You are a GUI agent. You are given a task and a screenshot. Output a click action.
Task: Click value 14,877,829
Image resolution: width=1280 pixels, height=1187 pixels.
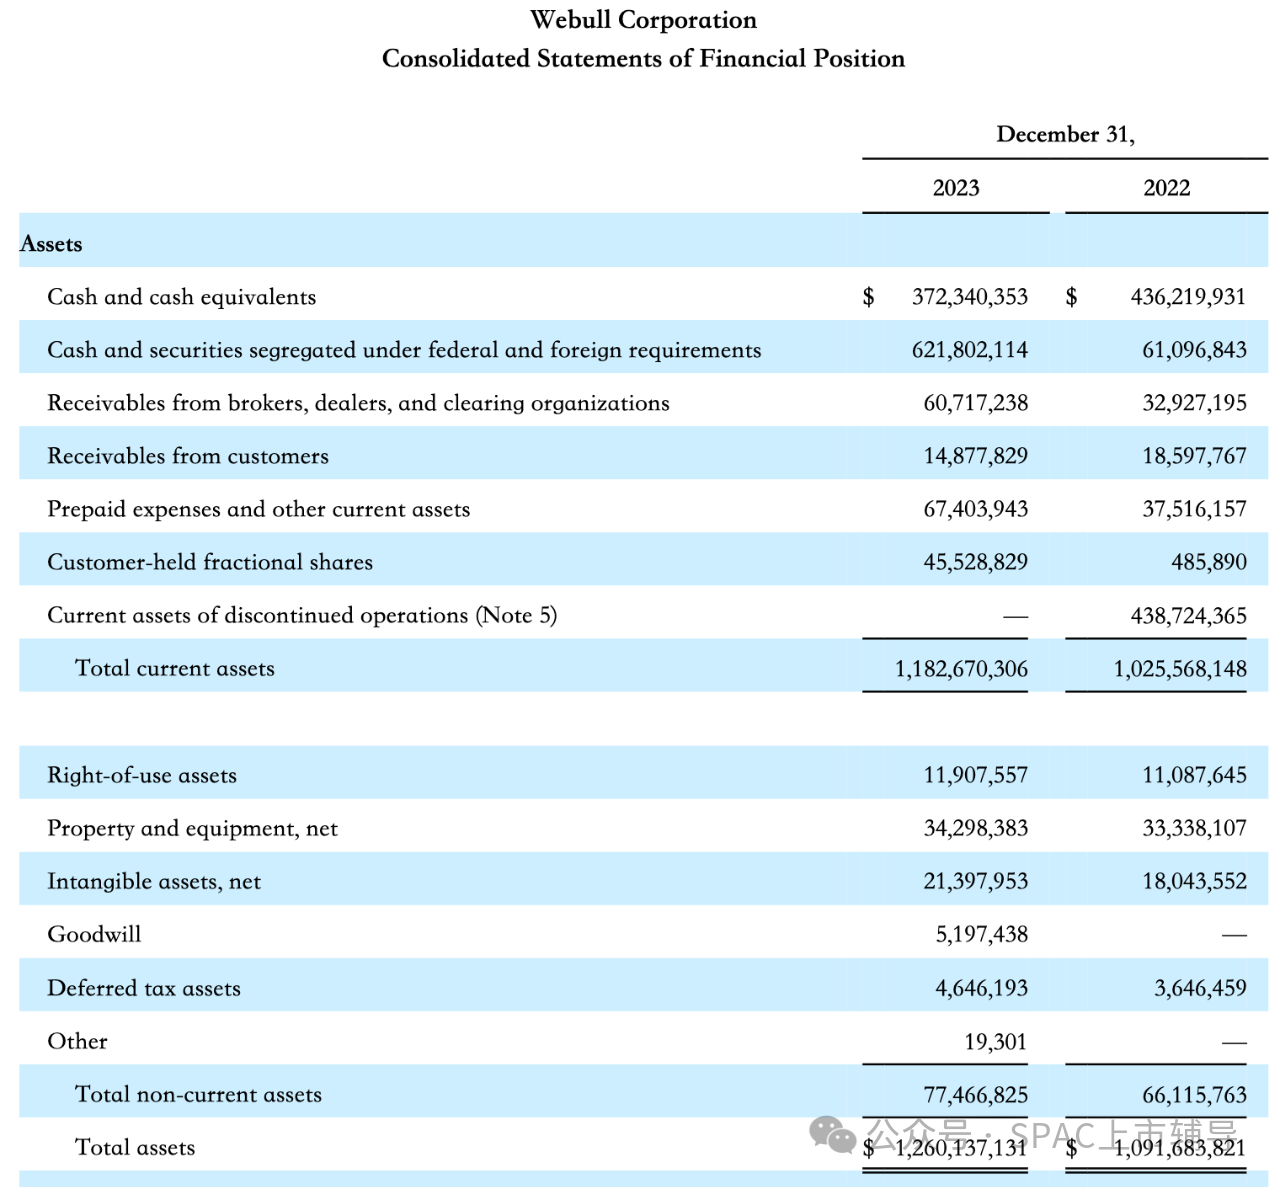(x=975, y=456)
